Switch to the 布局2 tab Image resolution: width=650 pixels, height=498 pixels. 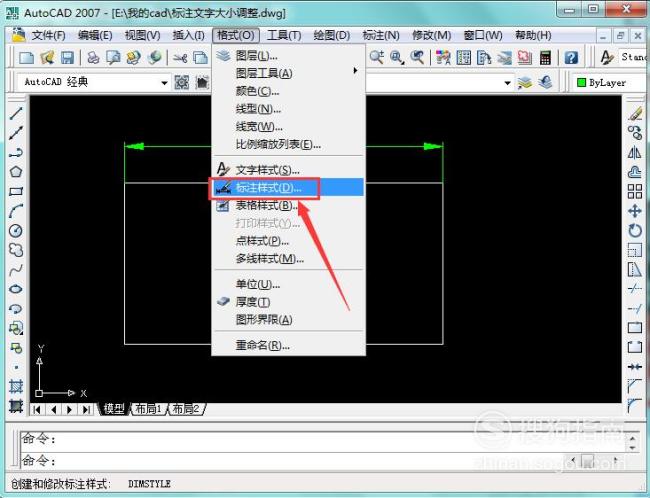tap(186, 409)
